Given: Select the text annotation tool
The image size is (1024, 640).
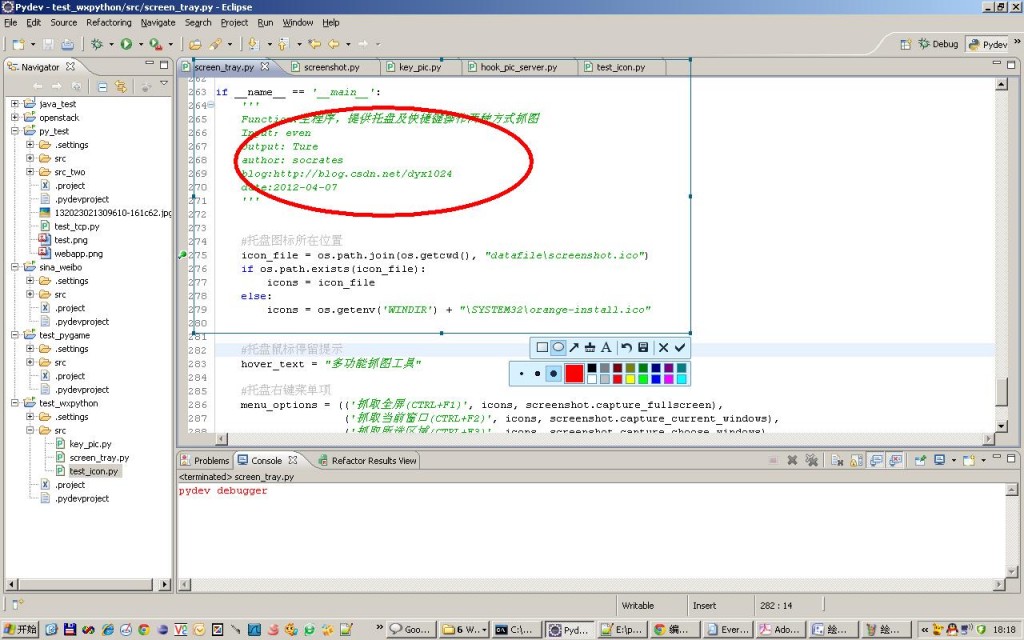Looking at the screenshot, I should [606, 347].
